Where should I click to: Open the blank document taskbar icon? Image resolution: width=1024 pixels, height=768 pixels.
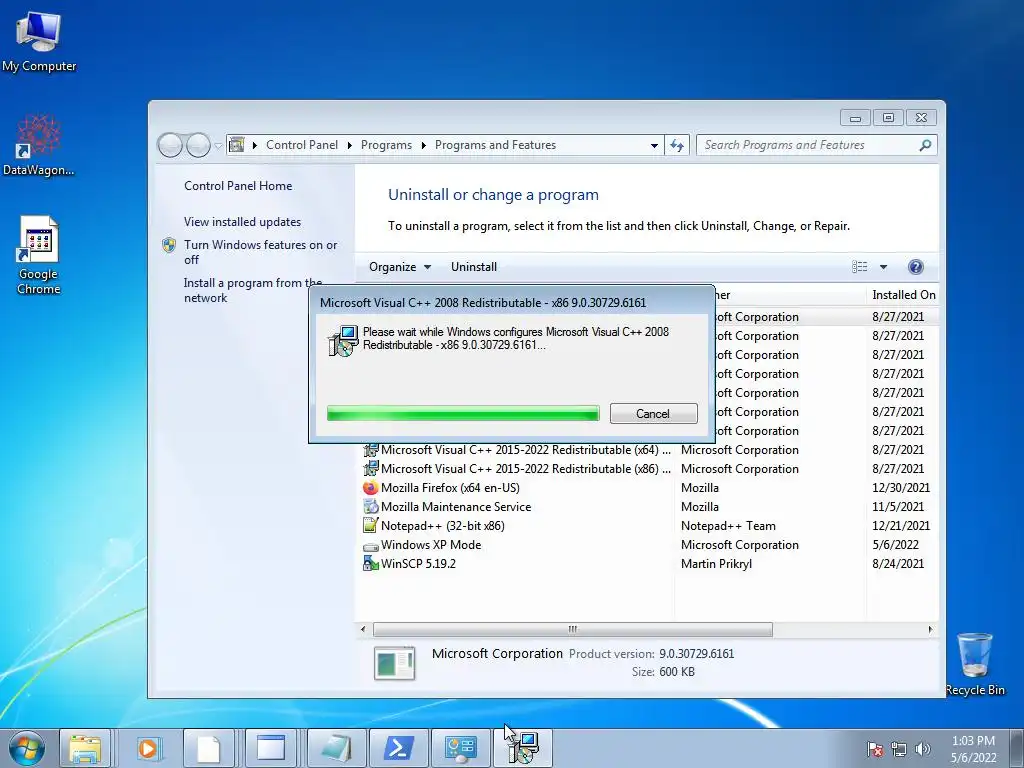209,748
